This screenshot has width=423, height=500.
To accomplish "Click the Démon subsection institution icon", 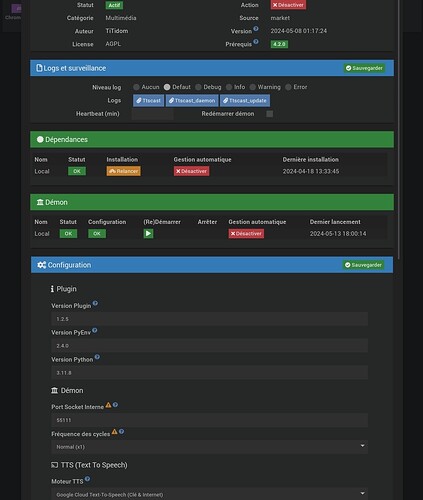I will [x=54, y=390].
